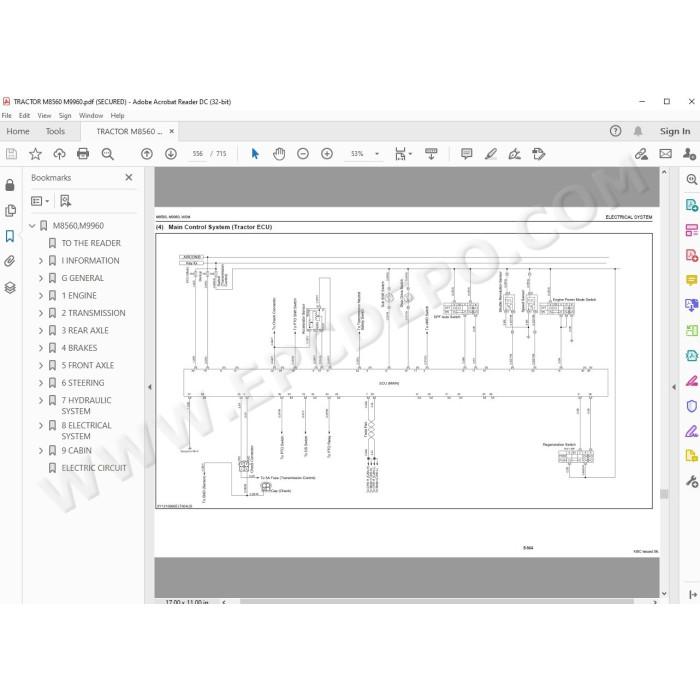Open the zoom percentage dropdown

point(377,154)
